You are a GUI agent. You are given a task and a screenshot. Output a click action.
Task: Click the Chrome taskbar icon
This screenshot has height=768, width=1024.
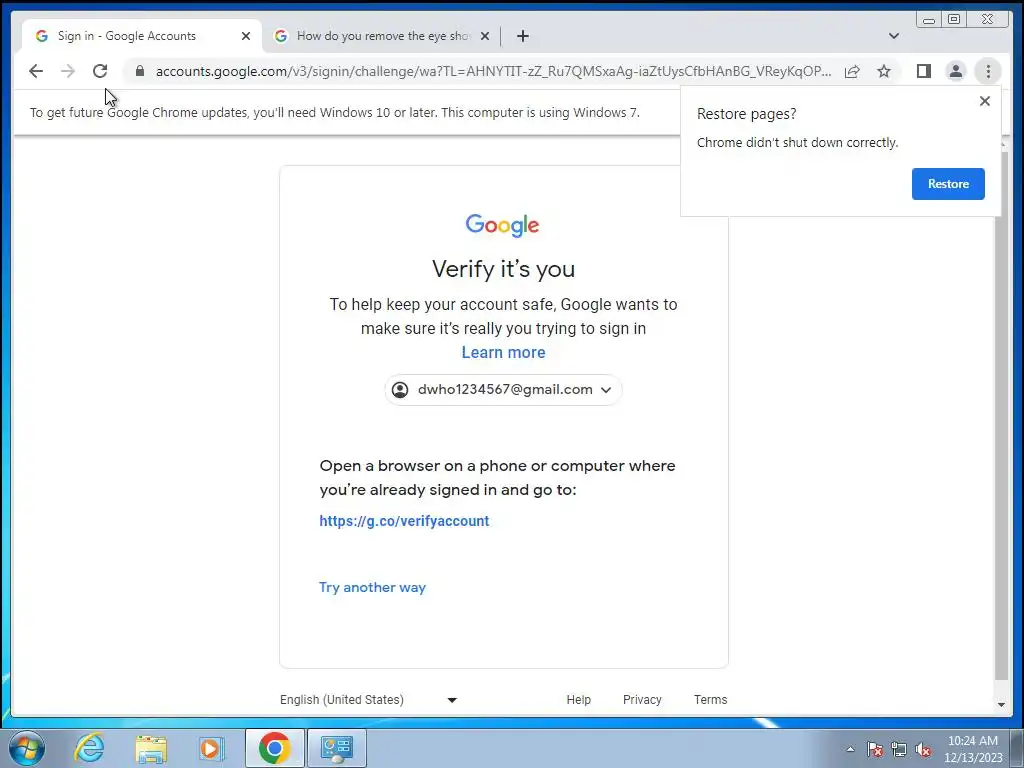[275, 748]
